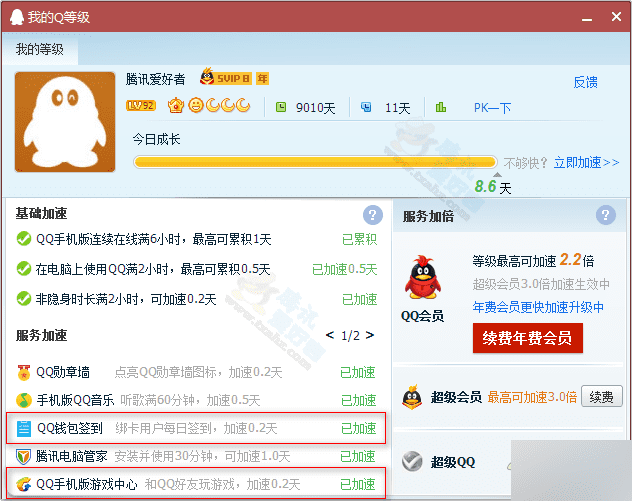
Task: Click 最高可加速3.0倍 orange text
Action: [532, 397]
